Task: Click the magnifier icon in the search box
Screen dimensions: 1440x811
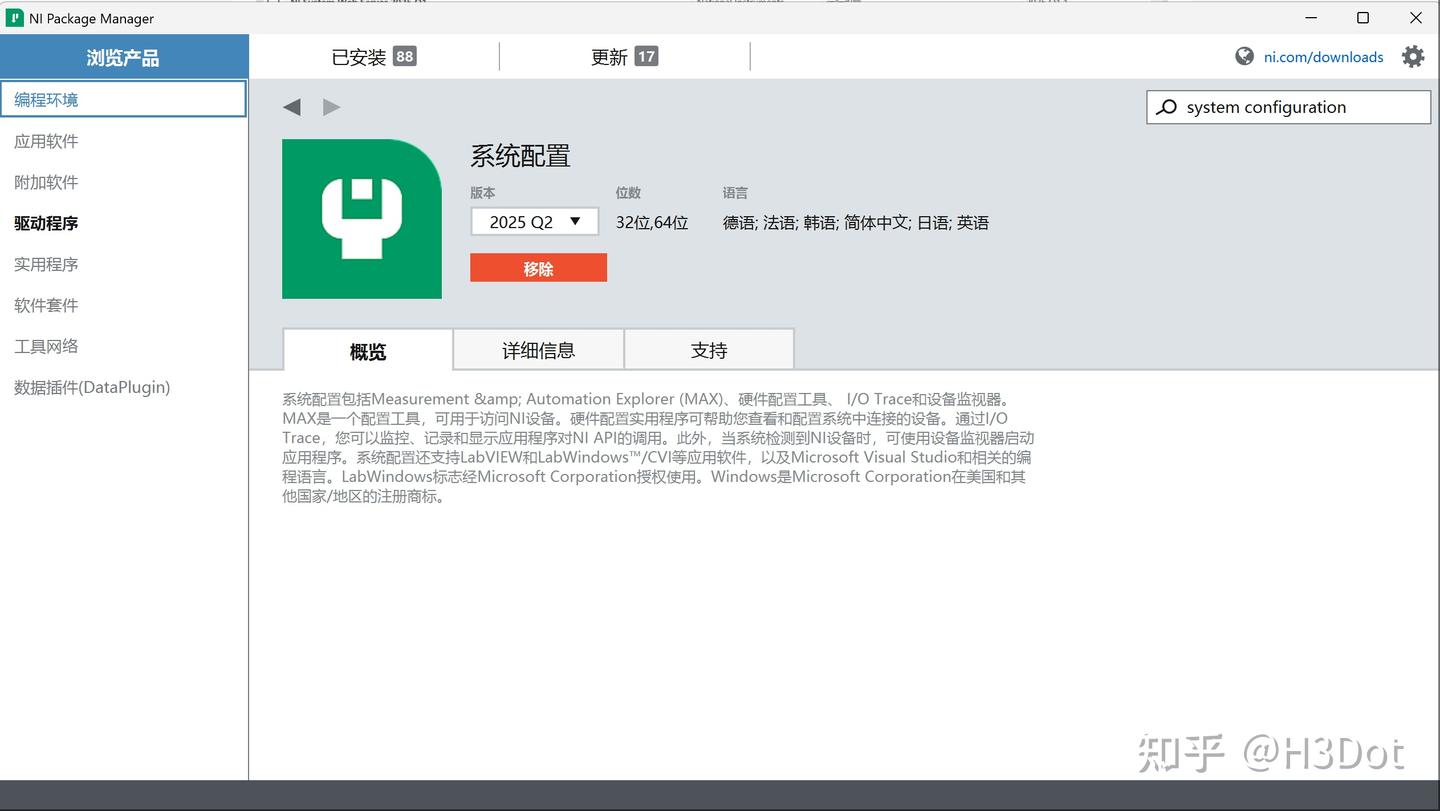Action: pos(1166,106)
